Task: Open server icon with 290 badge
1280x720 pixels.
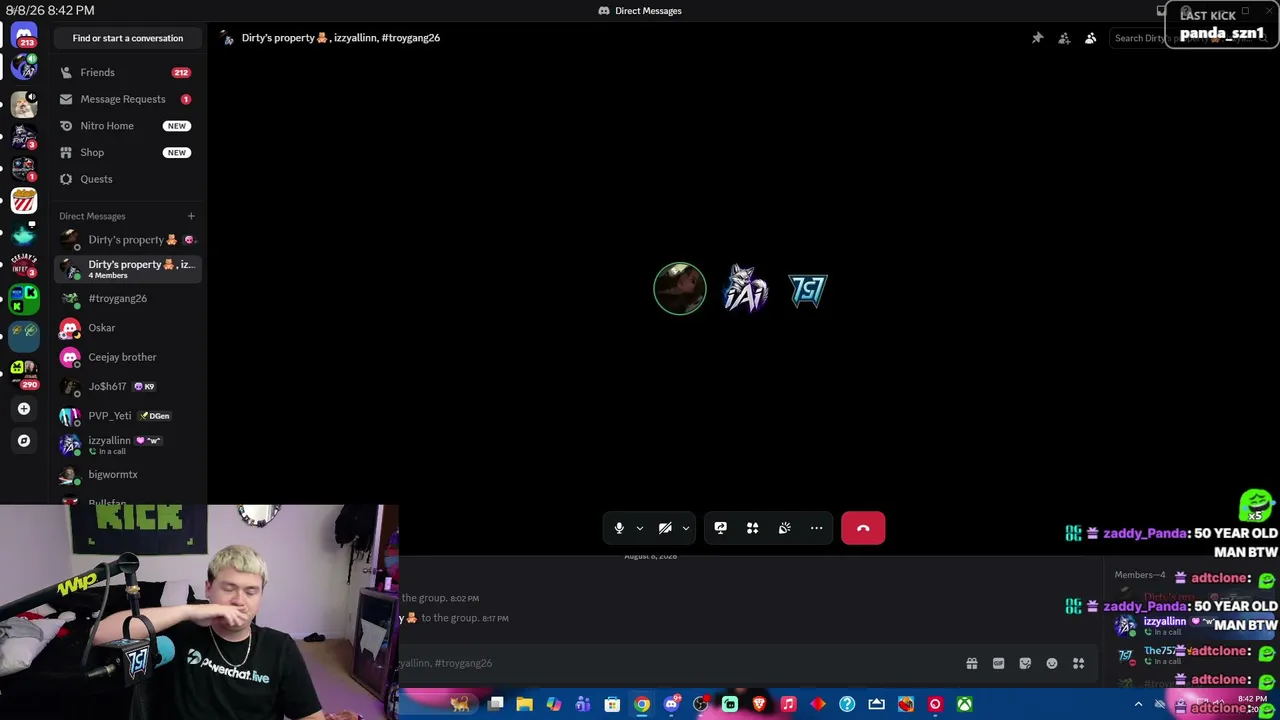Action: (x=24, y=373)
